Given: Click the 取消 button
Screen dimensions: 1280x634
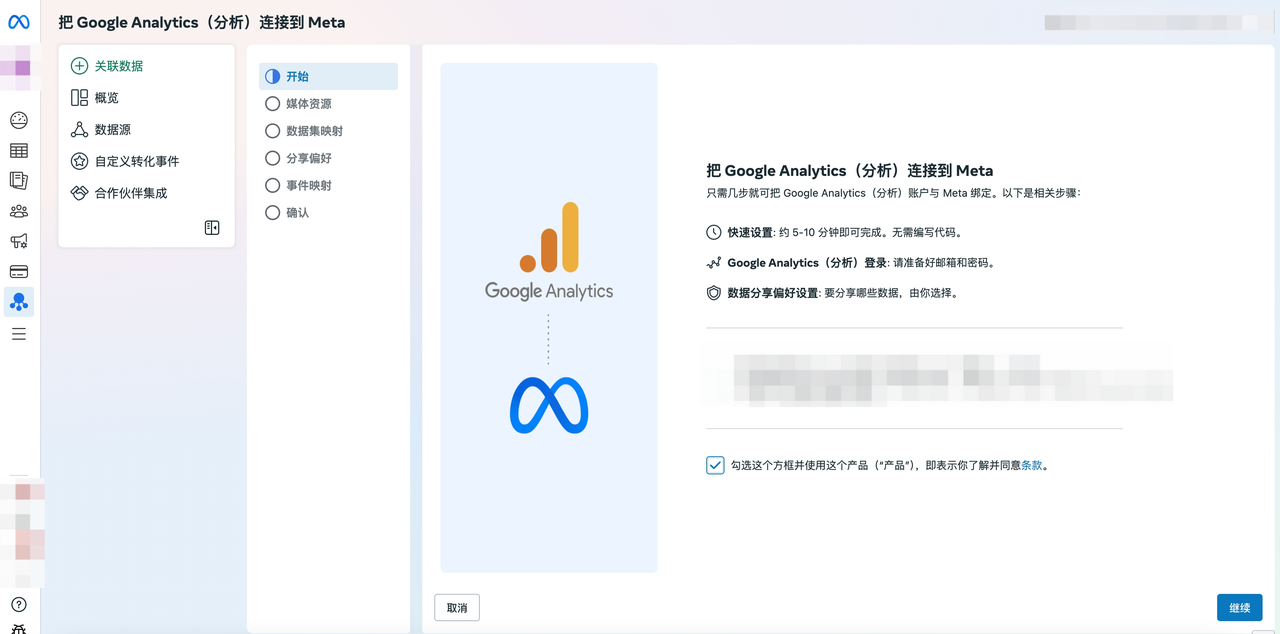Looking at the screenshot, I should click(x=457, y=608).
